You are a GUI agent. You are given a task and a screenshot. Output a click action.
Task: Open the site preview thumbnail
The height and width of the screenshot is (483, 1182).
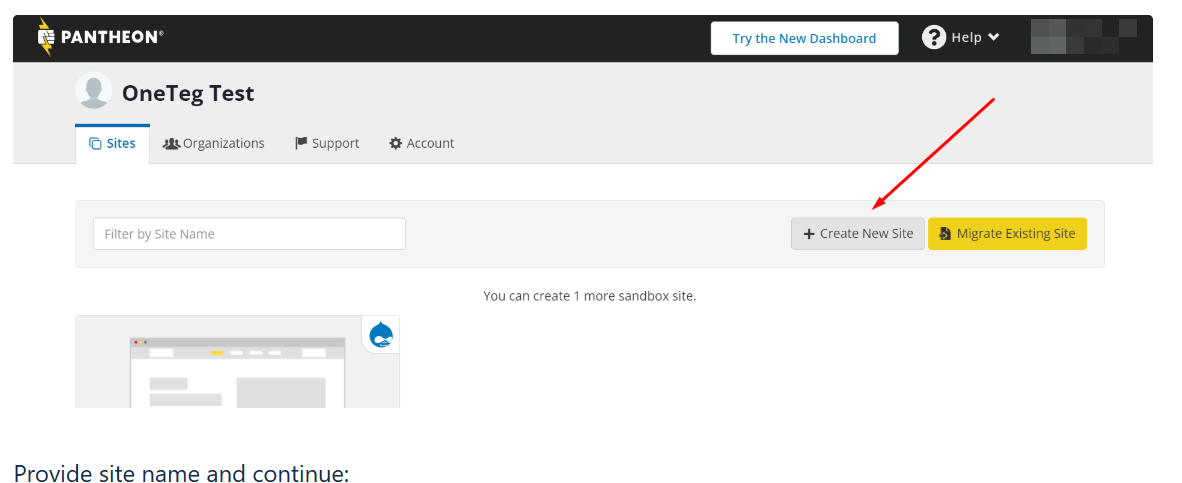pos(237,372)
